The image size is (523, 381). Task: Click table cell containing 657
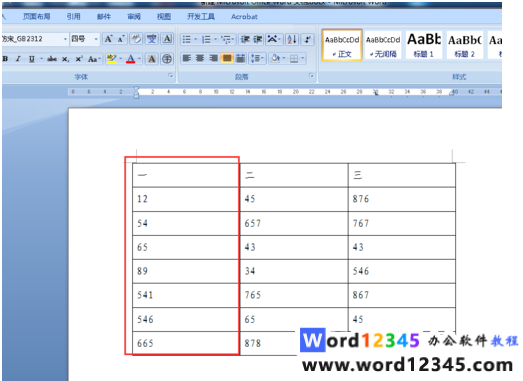click(x=294, y=223)
